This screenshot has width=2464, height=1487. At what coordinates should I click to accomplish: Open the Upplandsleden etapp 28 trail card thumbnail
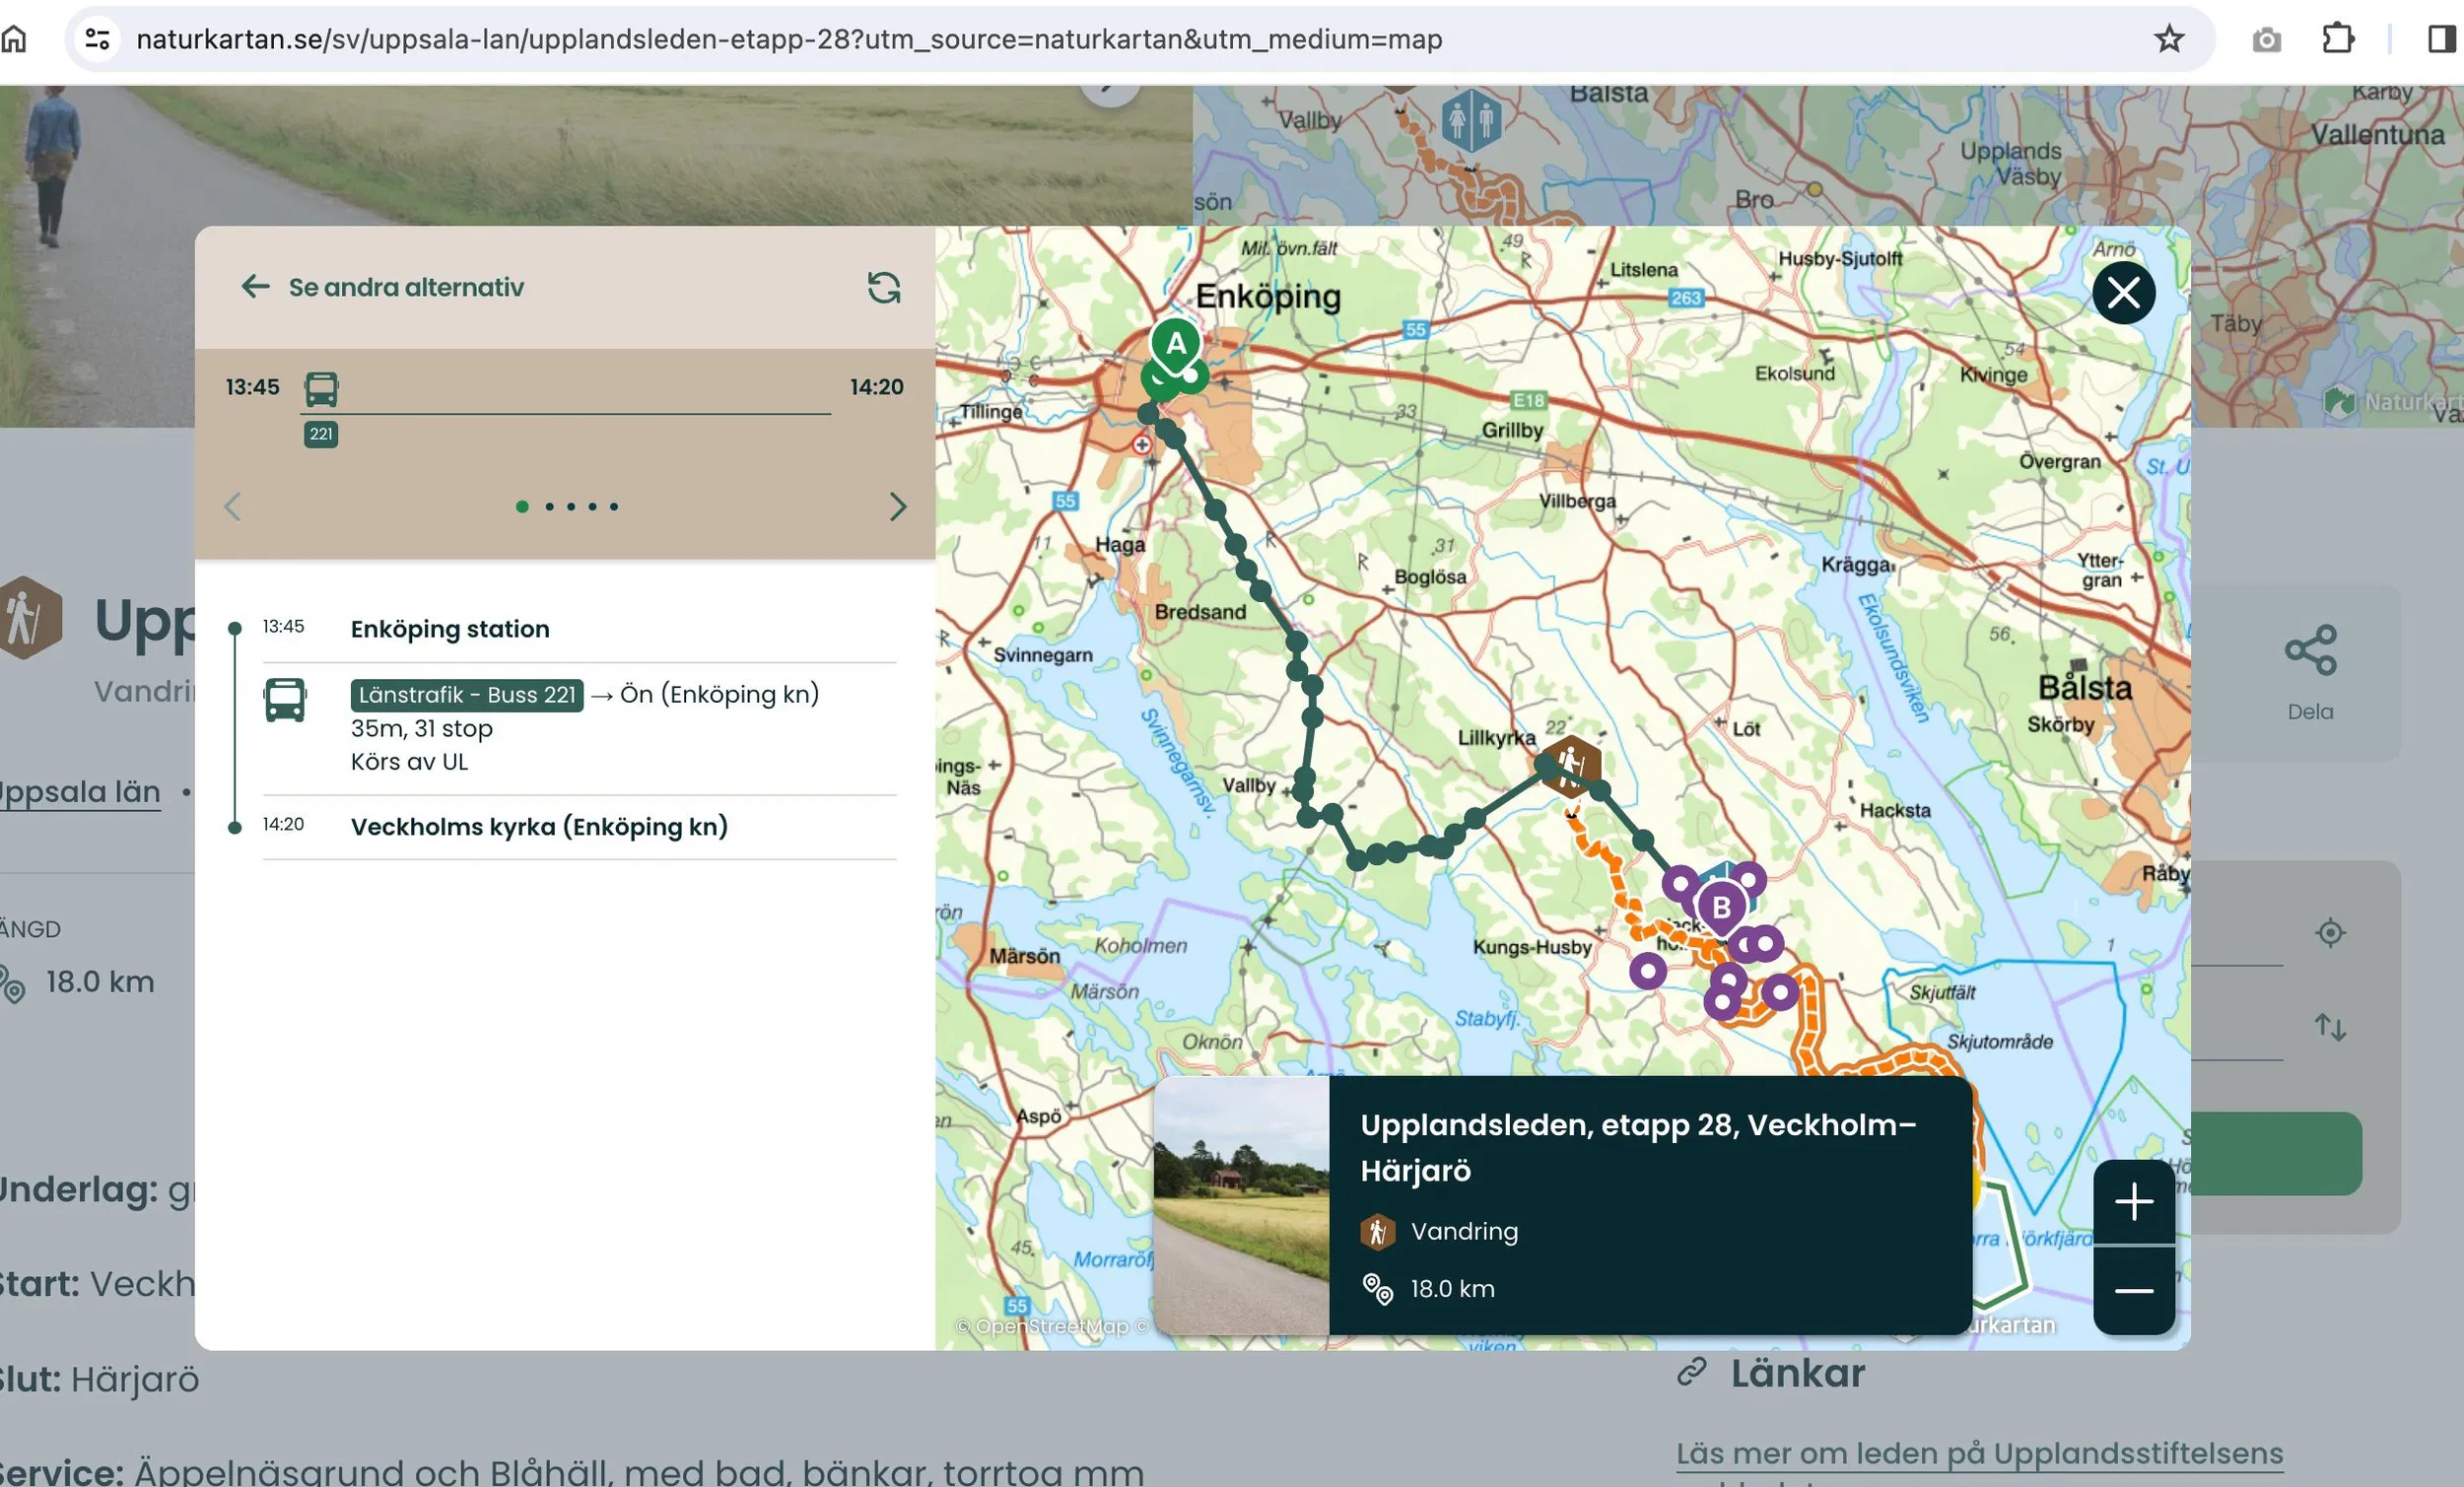(x=1241, y=1205)
